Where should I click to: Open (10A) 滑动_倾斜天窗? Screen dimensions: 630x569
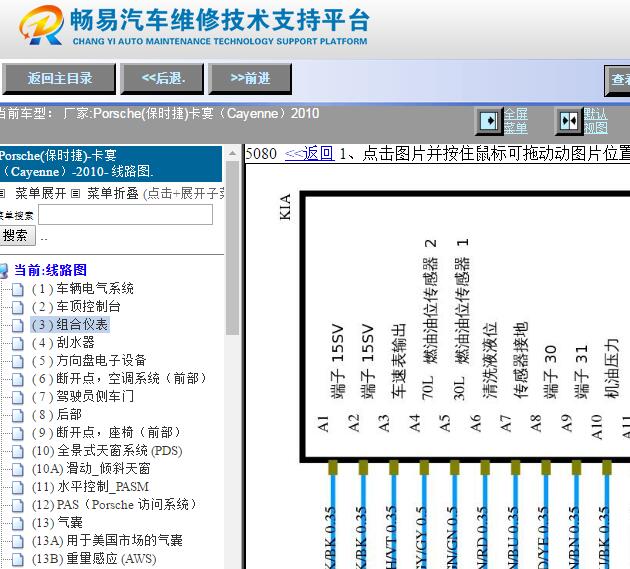pyautogui.click(x=91, y=469)
